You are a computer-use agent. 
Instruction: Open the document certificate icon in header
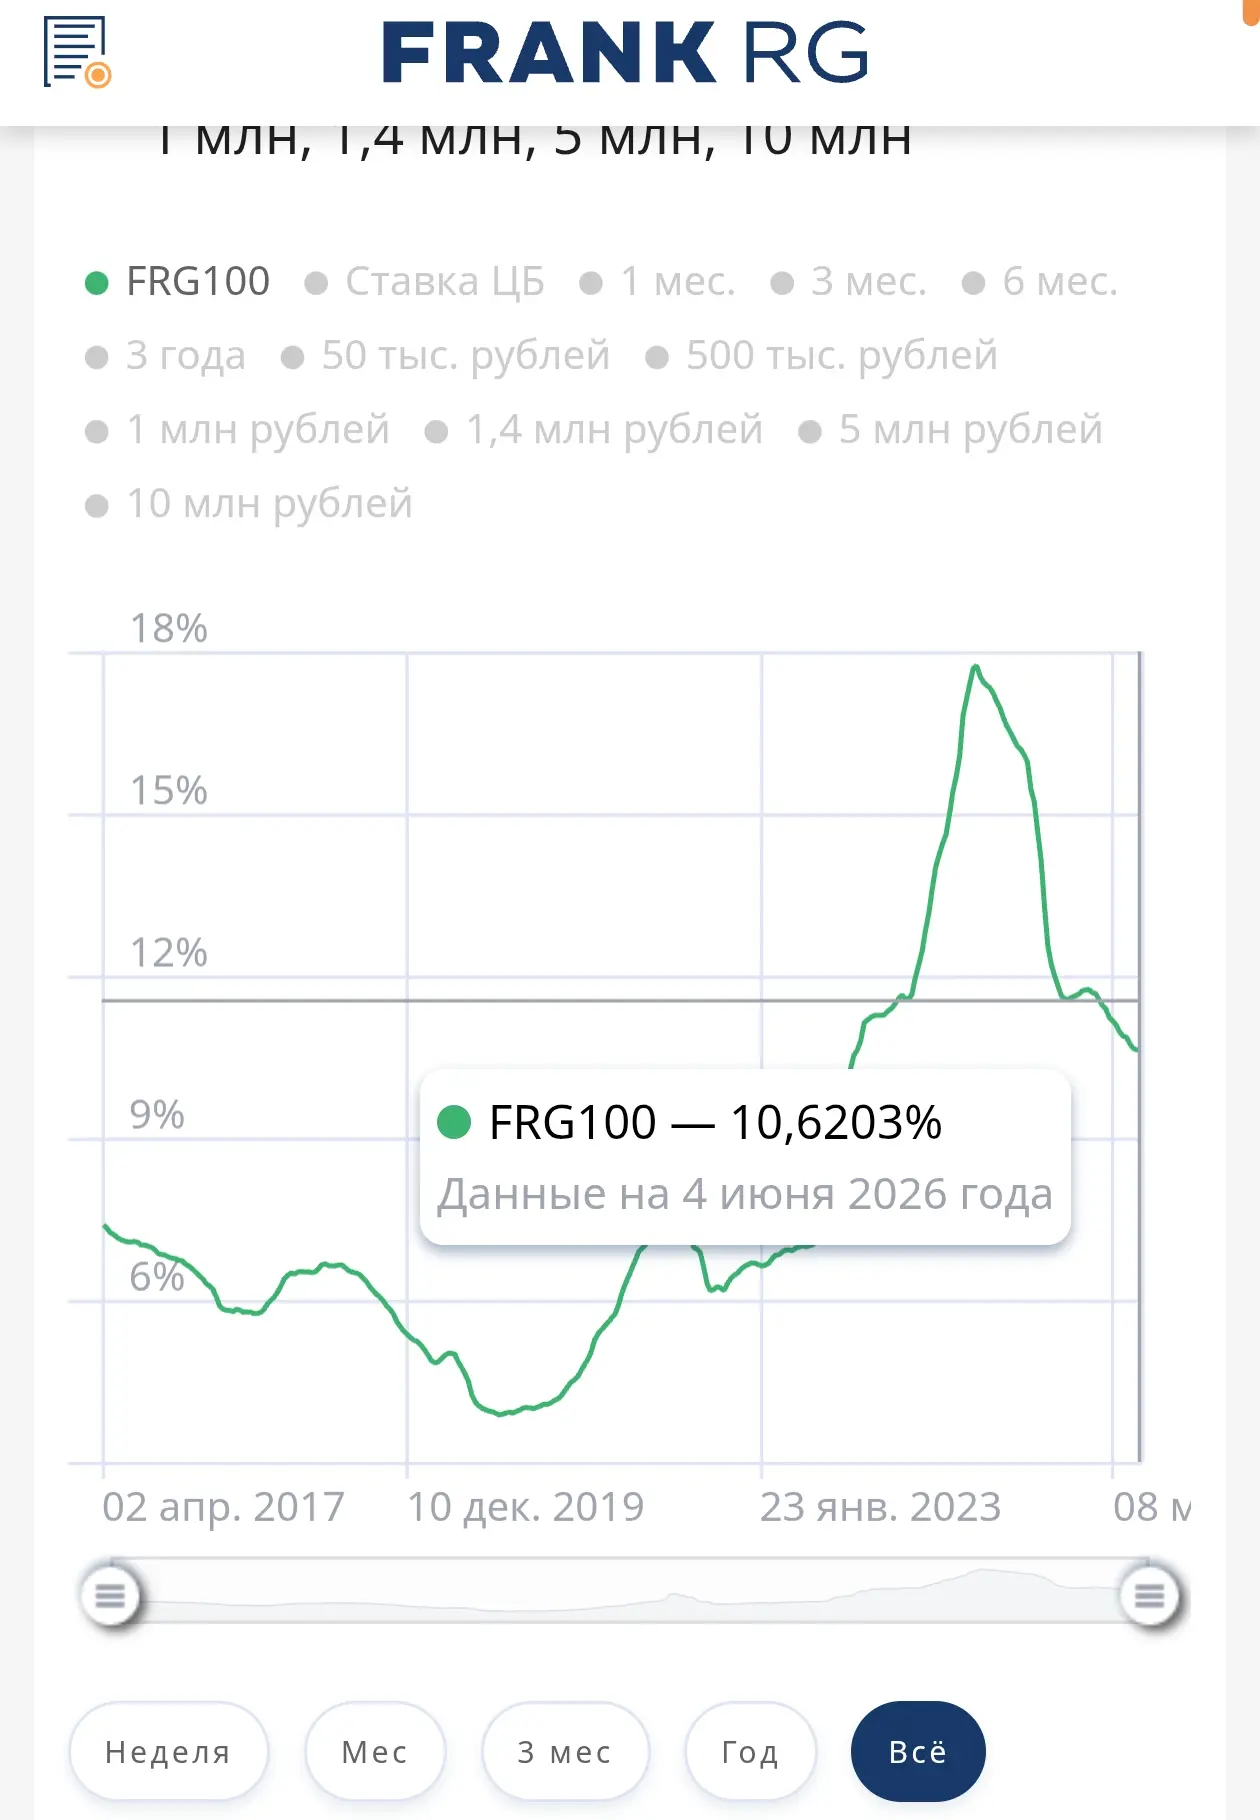click(77, 52)
